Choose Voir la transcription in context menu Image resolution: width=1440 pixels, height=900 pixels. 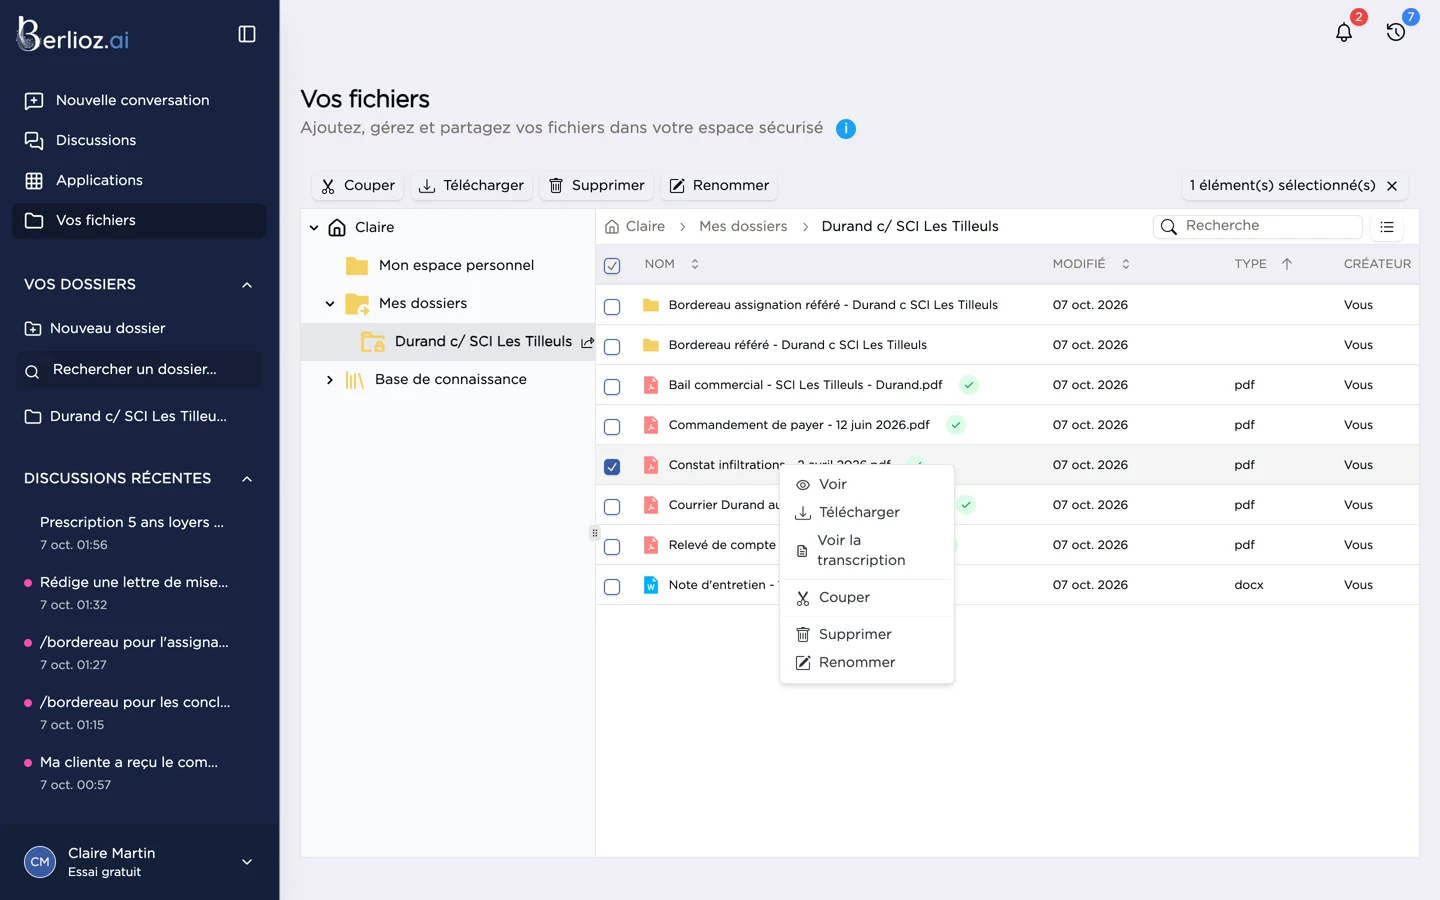(x=866, y=550)
